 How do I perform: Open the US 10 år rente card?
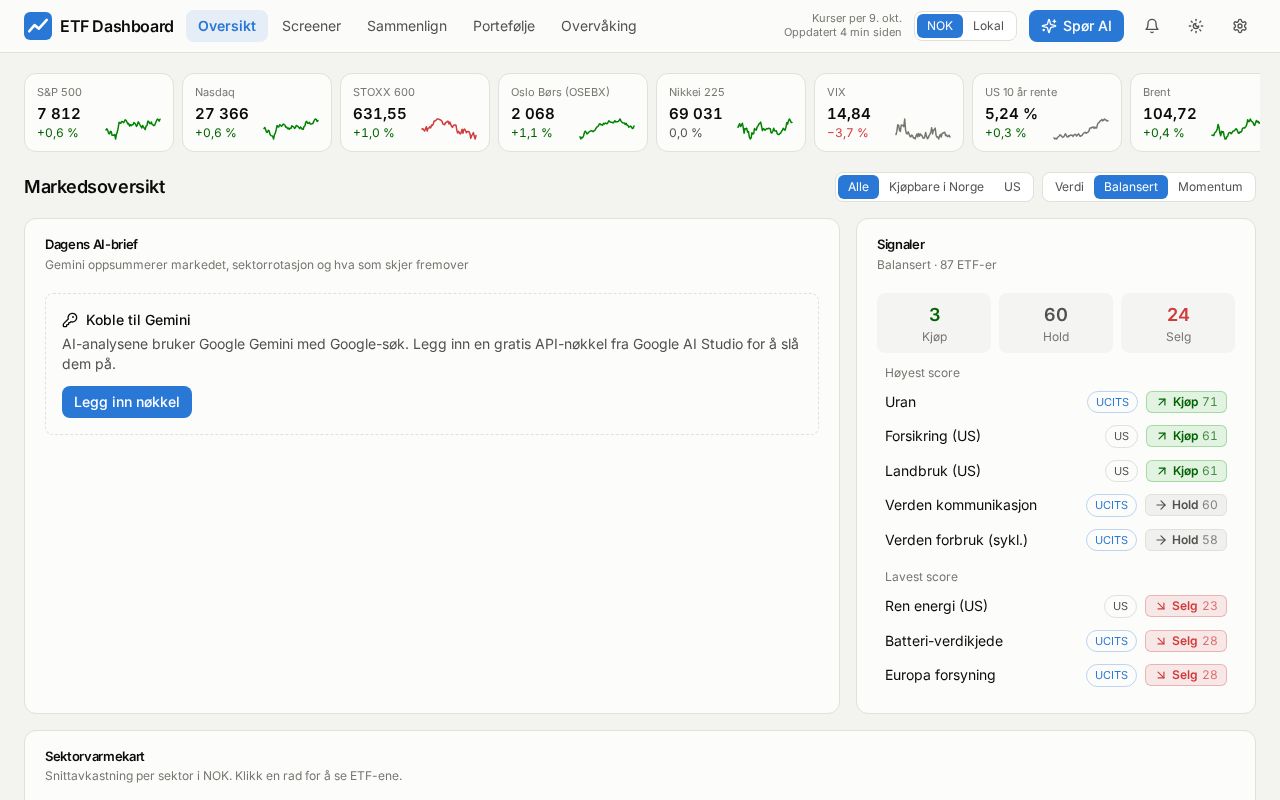(1047, 112)
